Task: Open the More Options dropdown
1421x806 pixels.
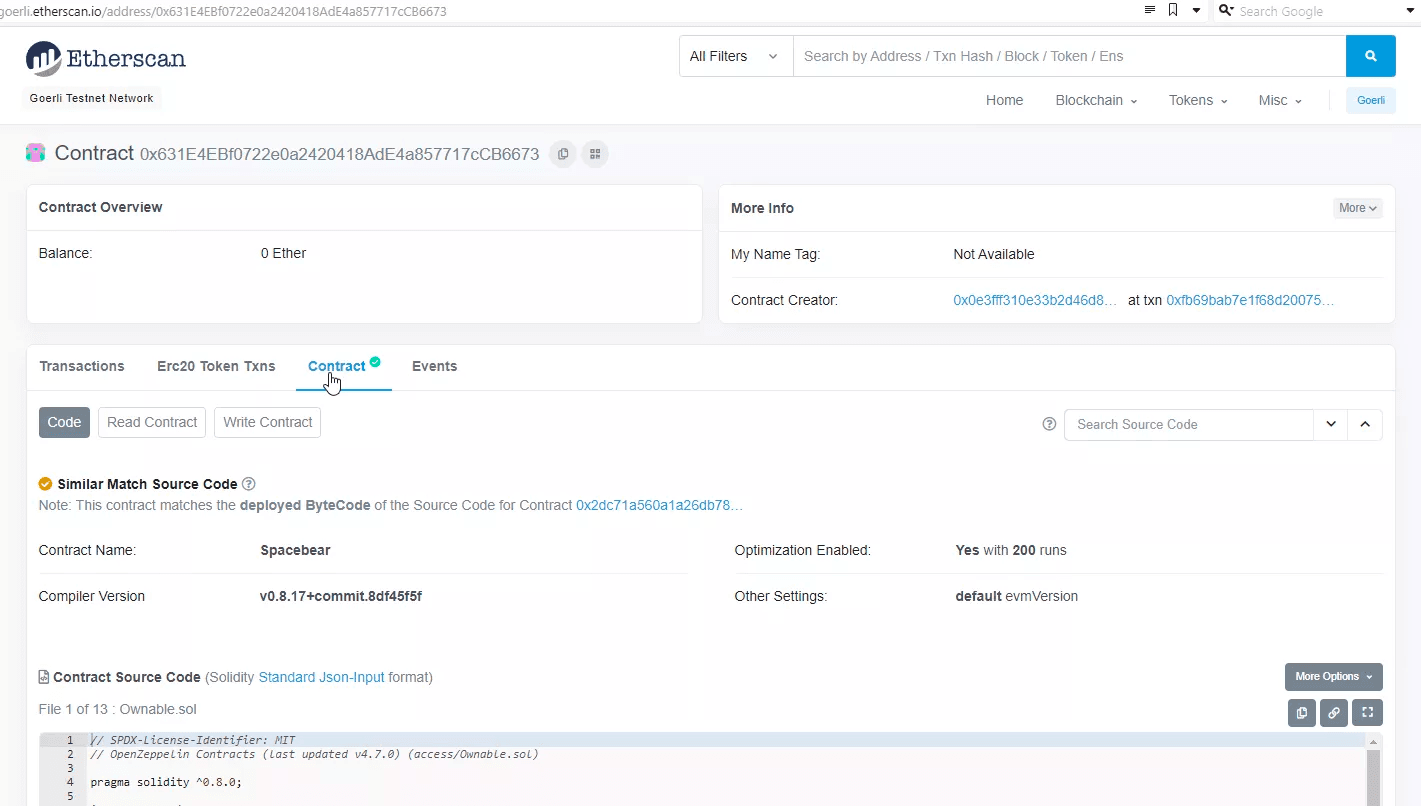Action: coord(1333,677)
